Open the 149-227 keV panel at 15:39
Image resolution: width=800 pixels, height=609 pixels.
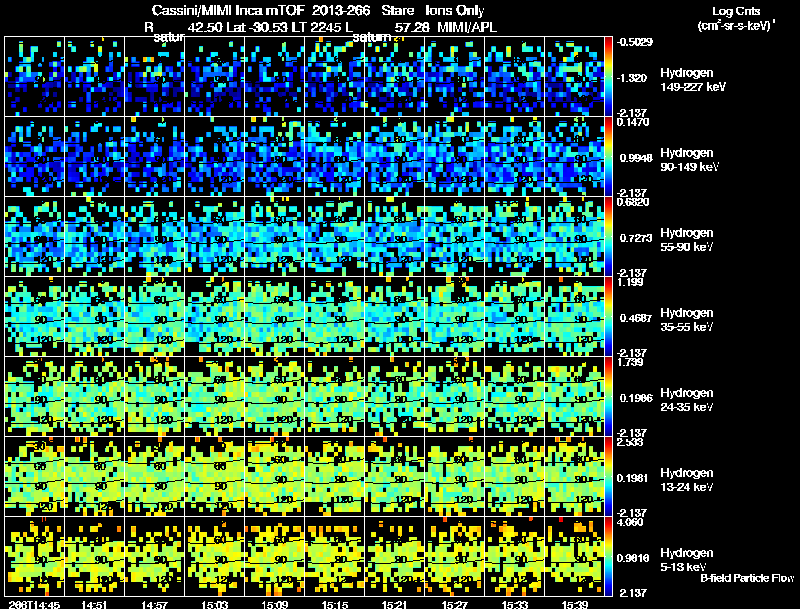(x=575, y=77)
